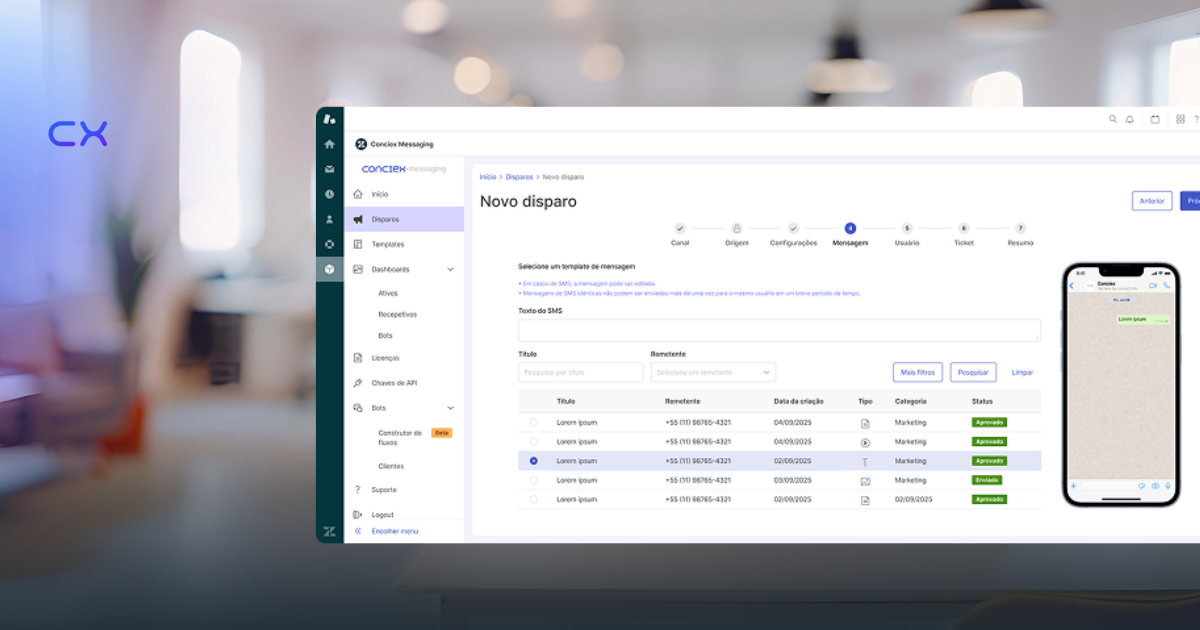Screen dimensions: 1200x630
Task: Open the apps grid icon in the top bar
Action: click(x=1180, y=119)
